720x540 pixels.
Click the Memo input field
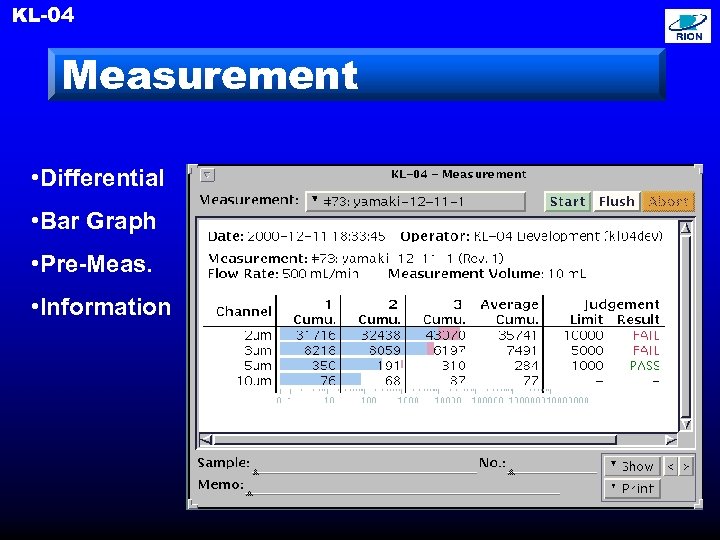[403, 486]
